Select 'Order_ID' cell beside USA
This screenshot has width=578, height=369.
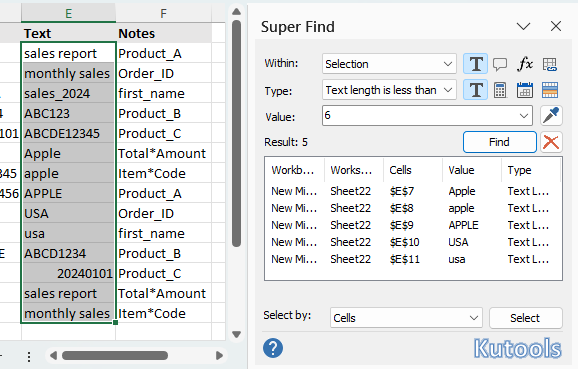(x=164, y=213)
